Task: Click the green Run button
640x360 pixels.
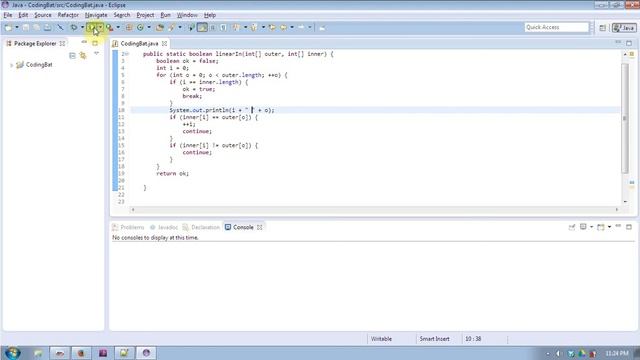Action: point(92,27)
